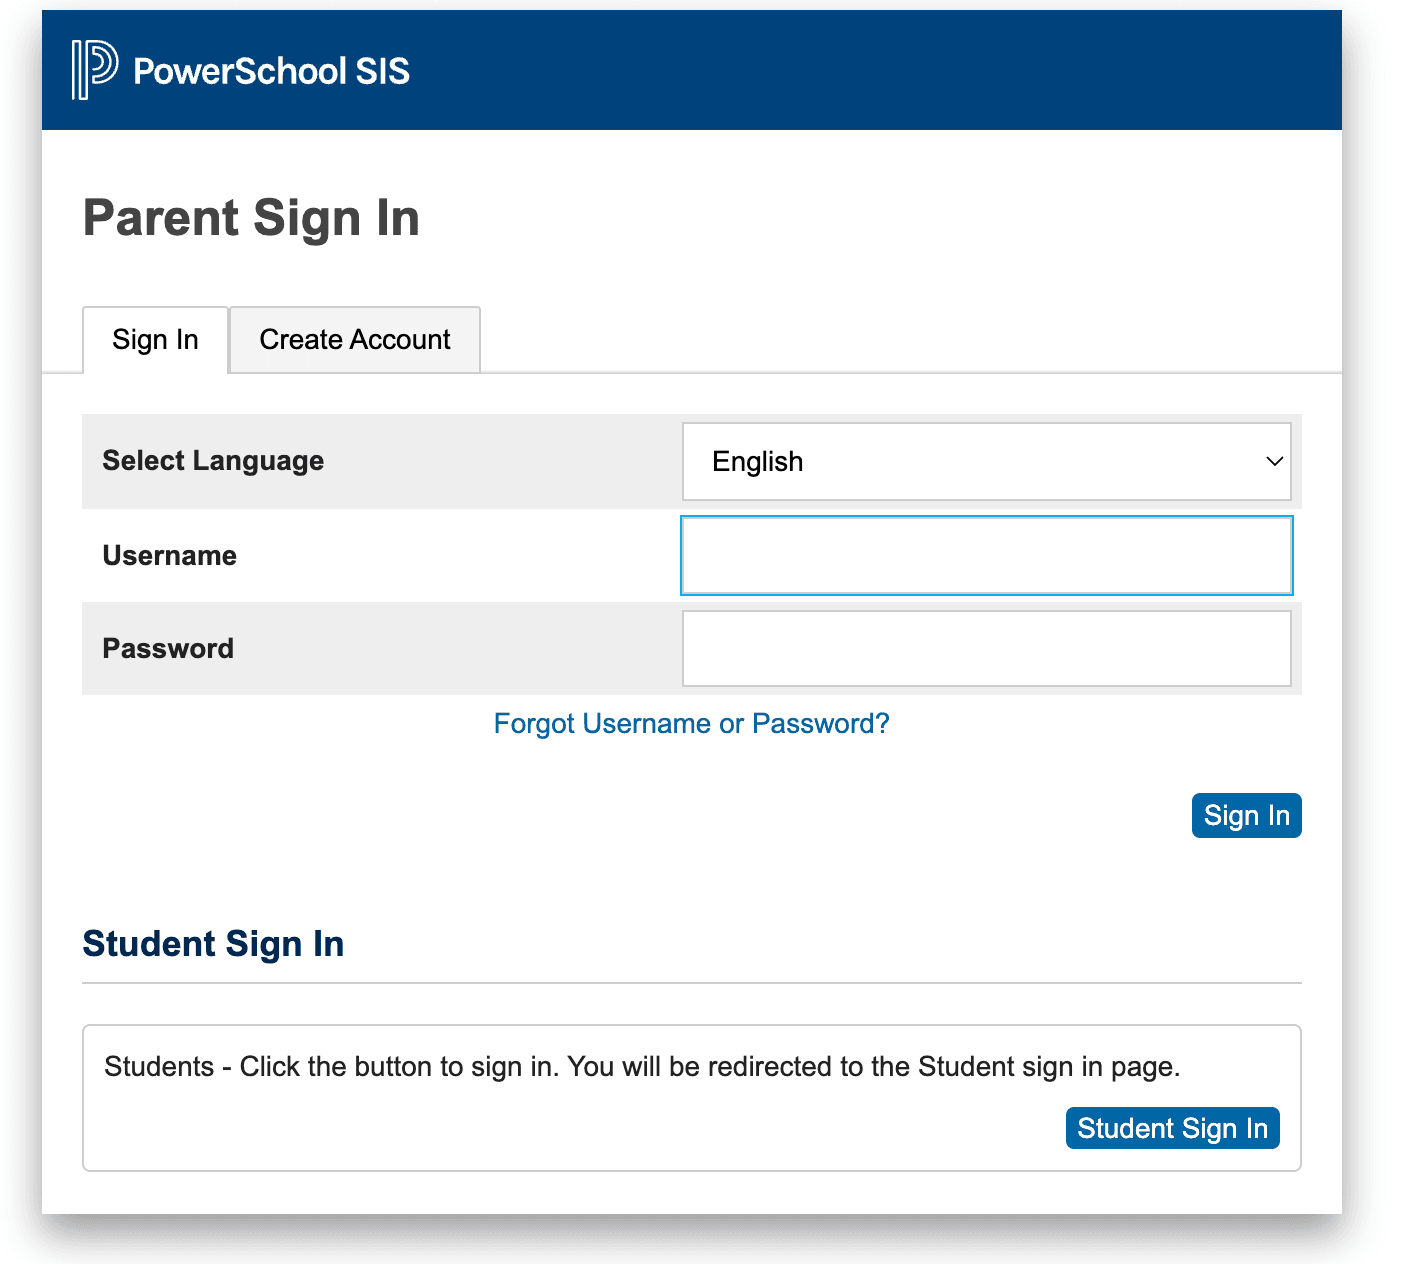This screenshot has height=1264, width=1408.
Task: Click inside the Password field
Action: point(986,648)
